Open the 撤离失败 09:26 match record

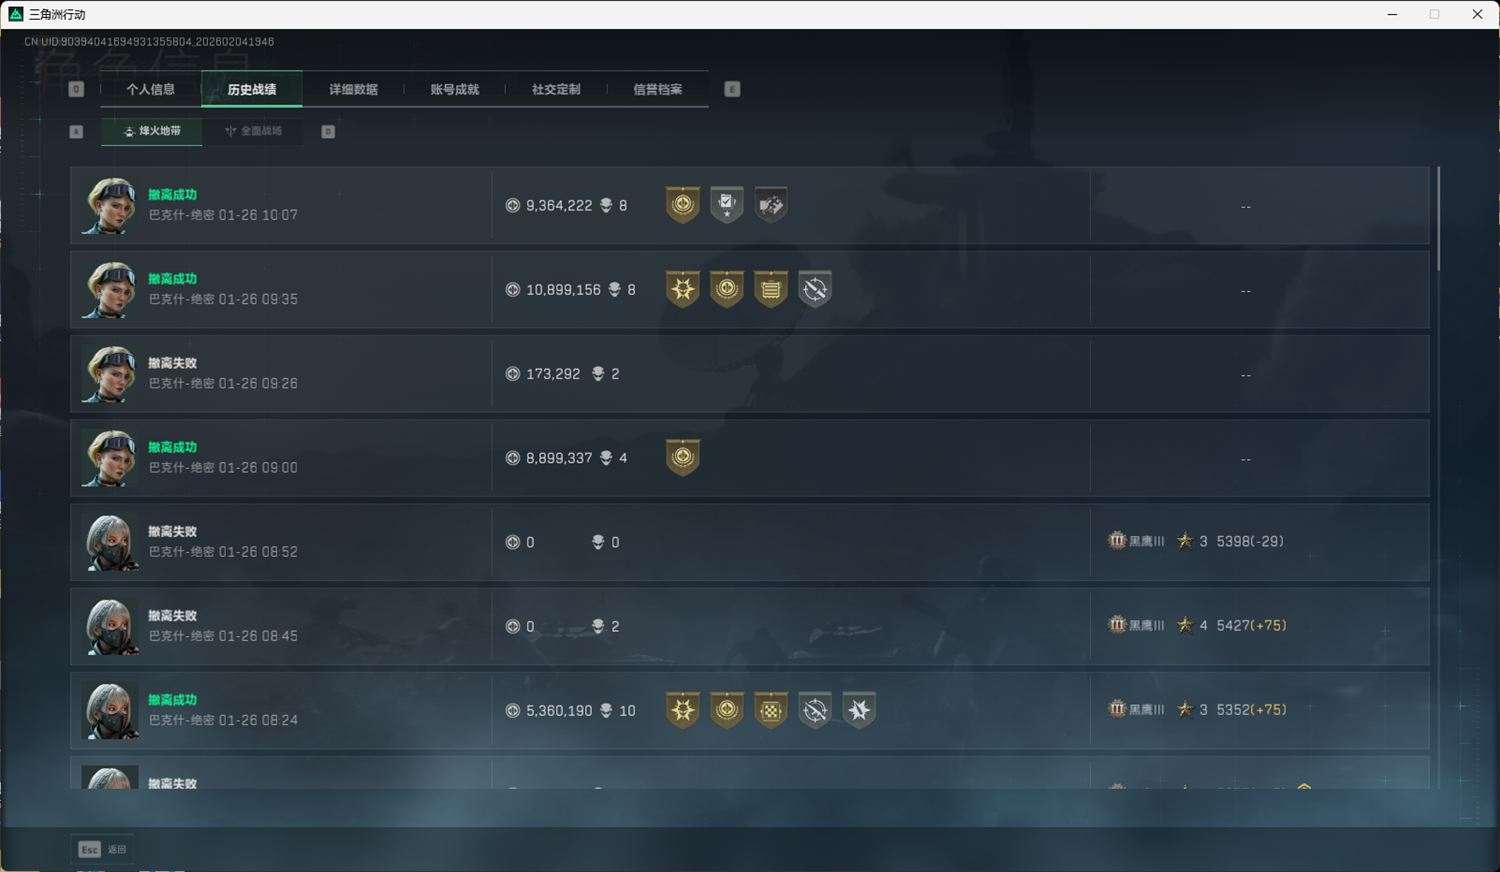750,374
